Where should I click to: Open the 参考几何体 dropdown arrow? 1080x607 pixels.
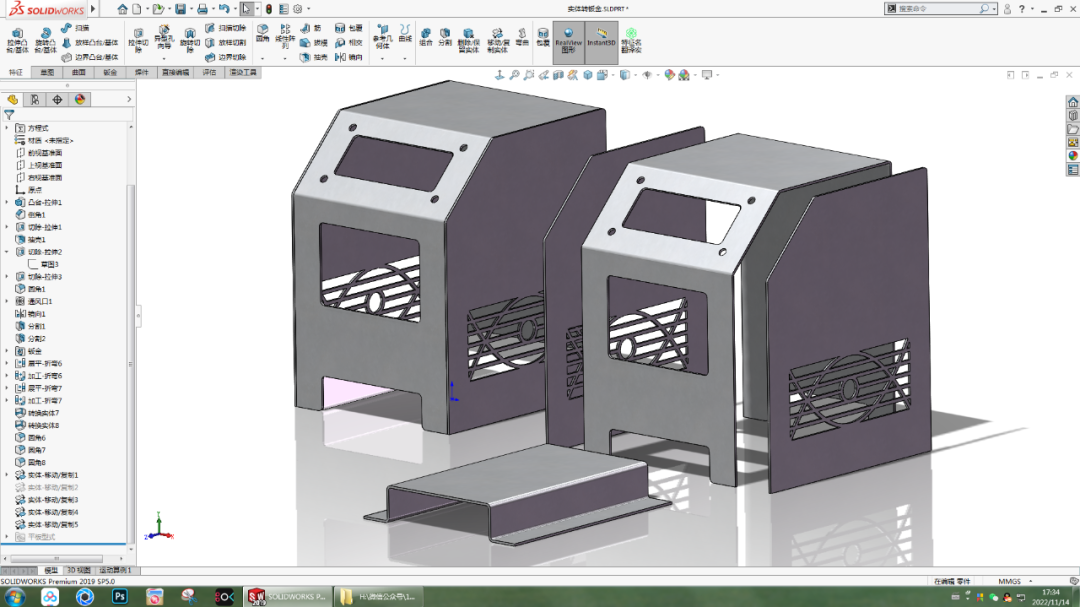[381, 59]
